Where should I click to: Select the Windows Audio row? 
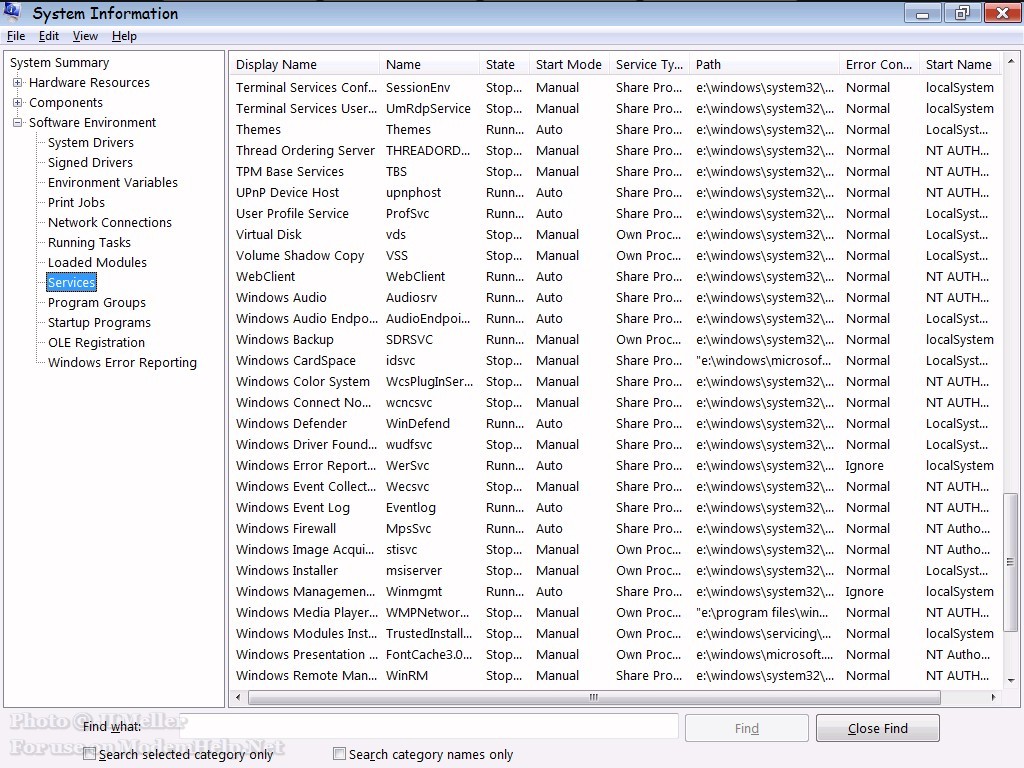tap(615, 297)
